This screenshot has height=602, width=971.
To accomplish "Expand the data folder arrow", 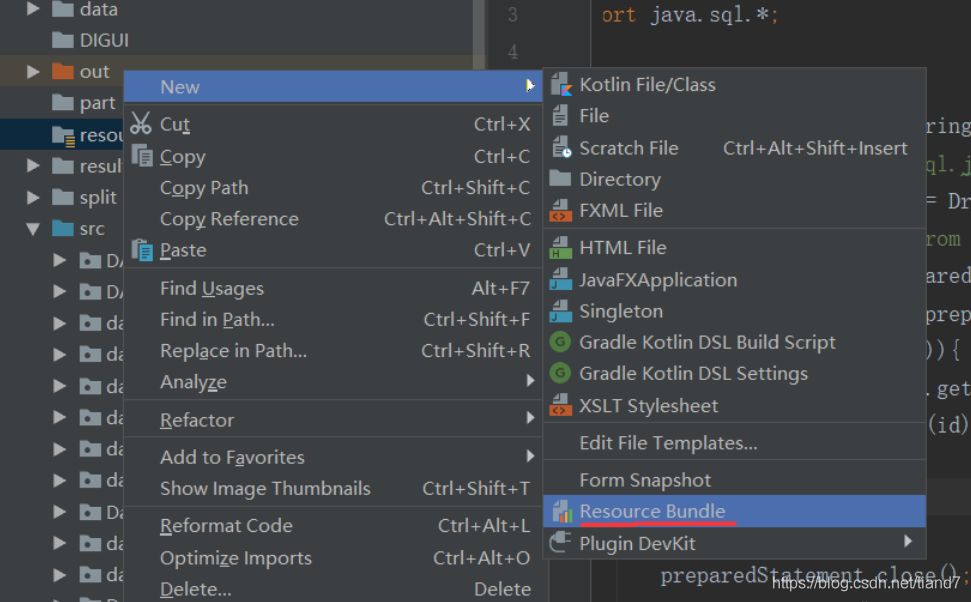I will tap(33, 9).
